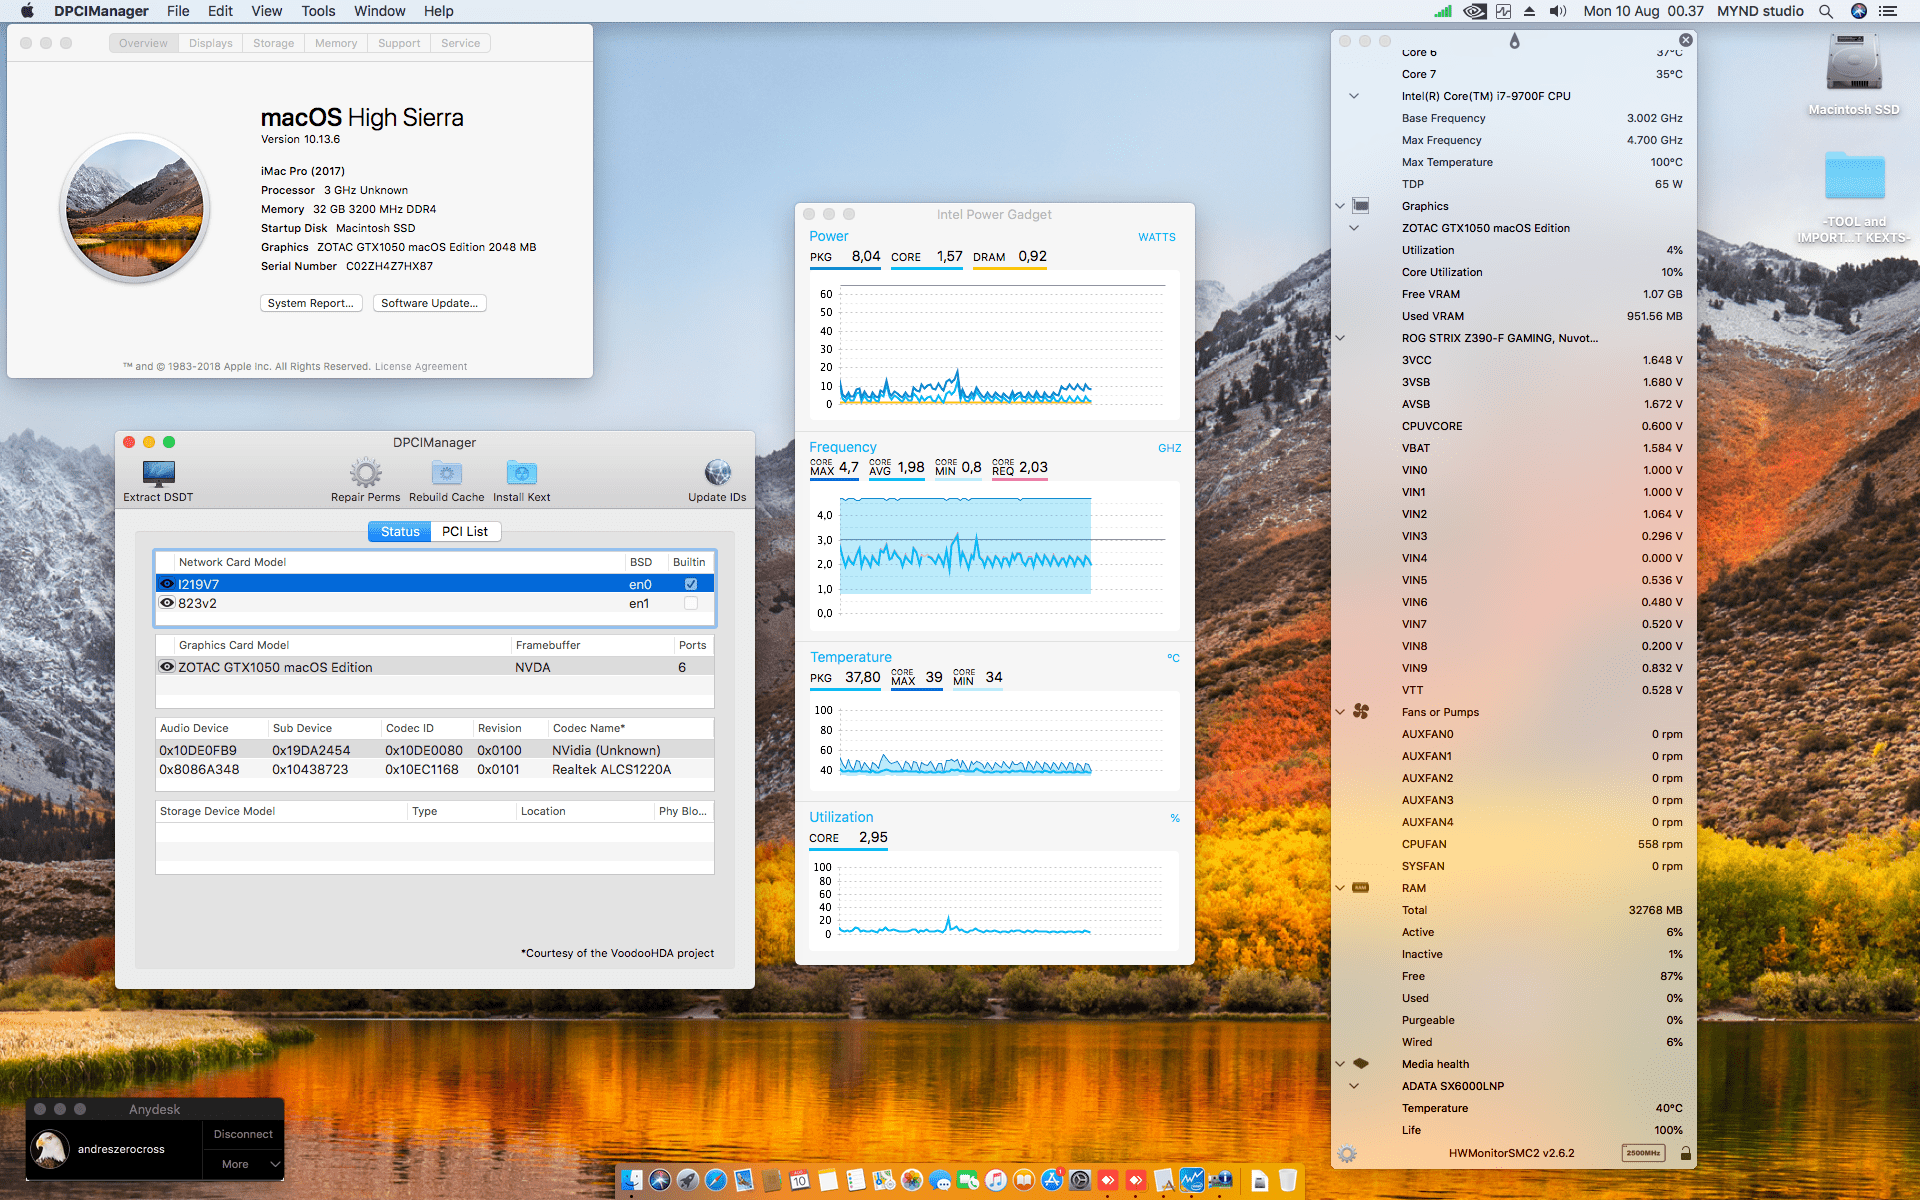
Task: Click the MYND studio user menu
Action: [x=1760, y=11]
